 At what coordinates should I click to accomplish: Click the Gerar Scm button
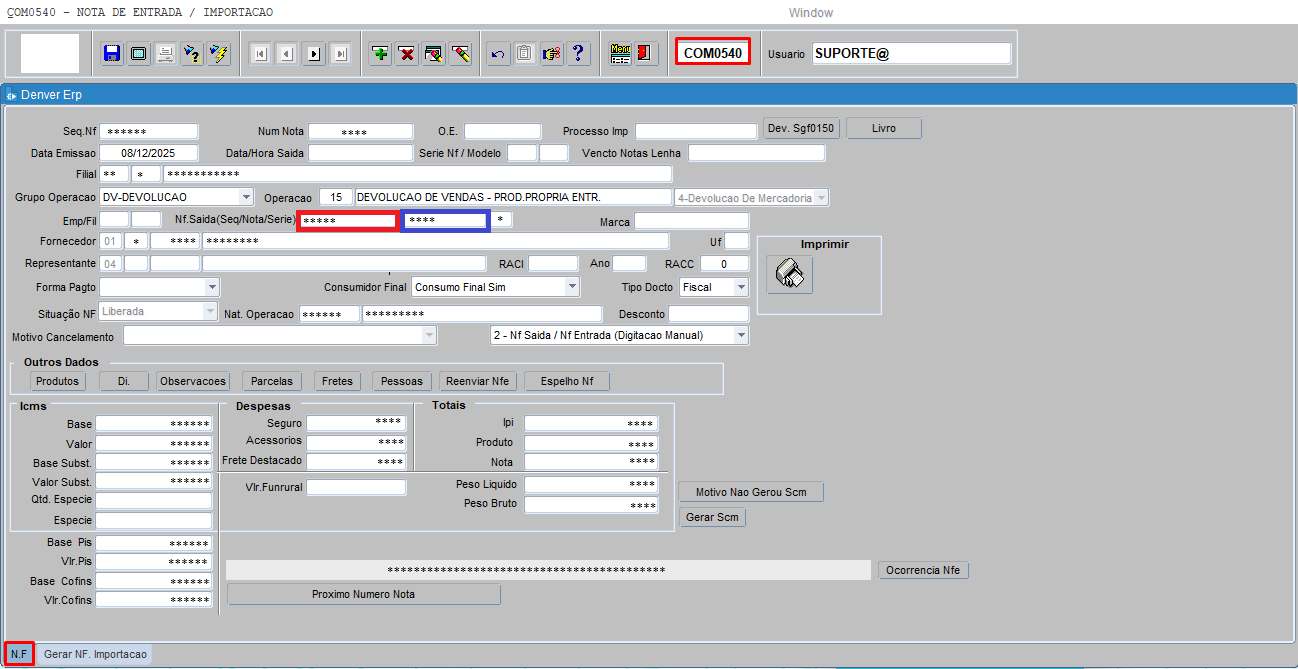[713, 517]
